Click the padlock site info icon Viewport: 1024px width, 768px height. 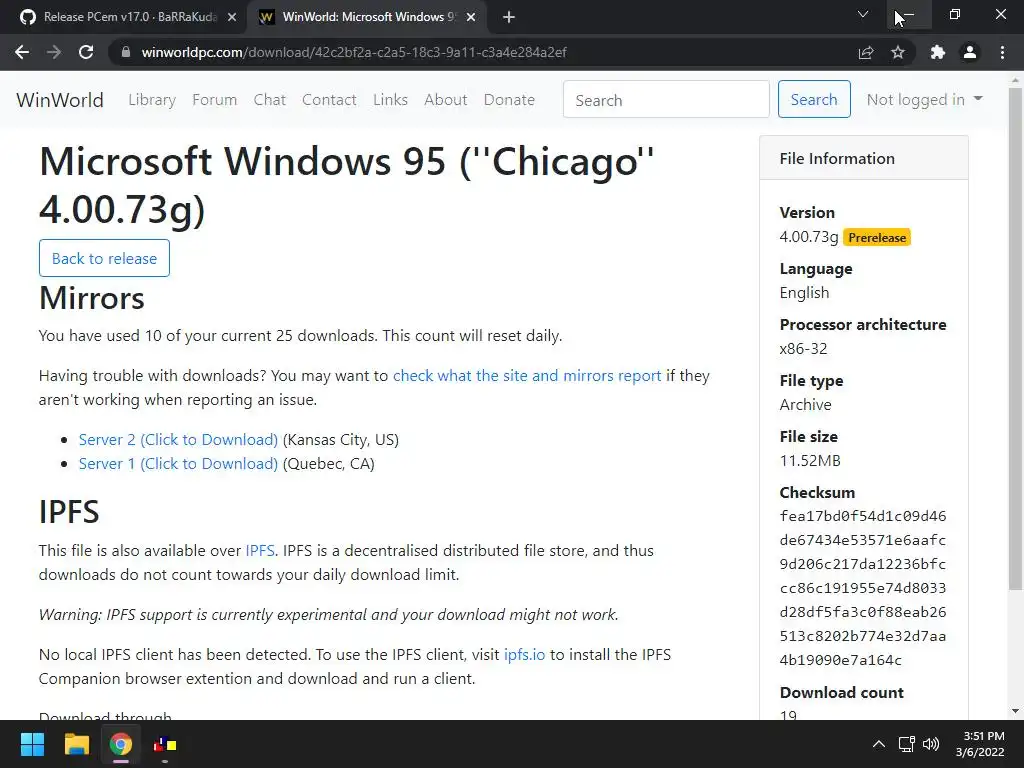pos(126,52)
